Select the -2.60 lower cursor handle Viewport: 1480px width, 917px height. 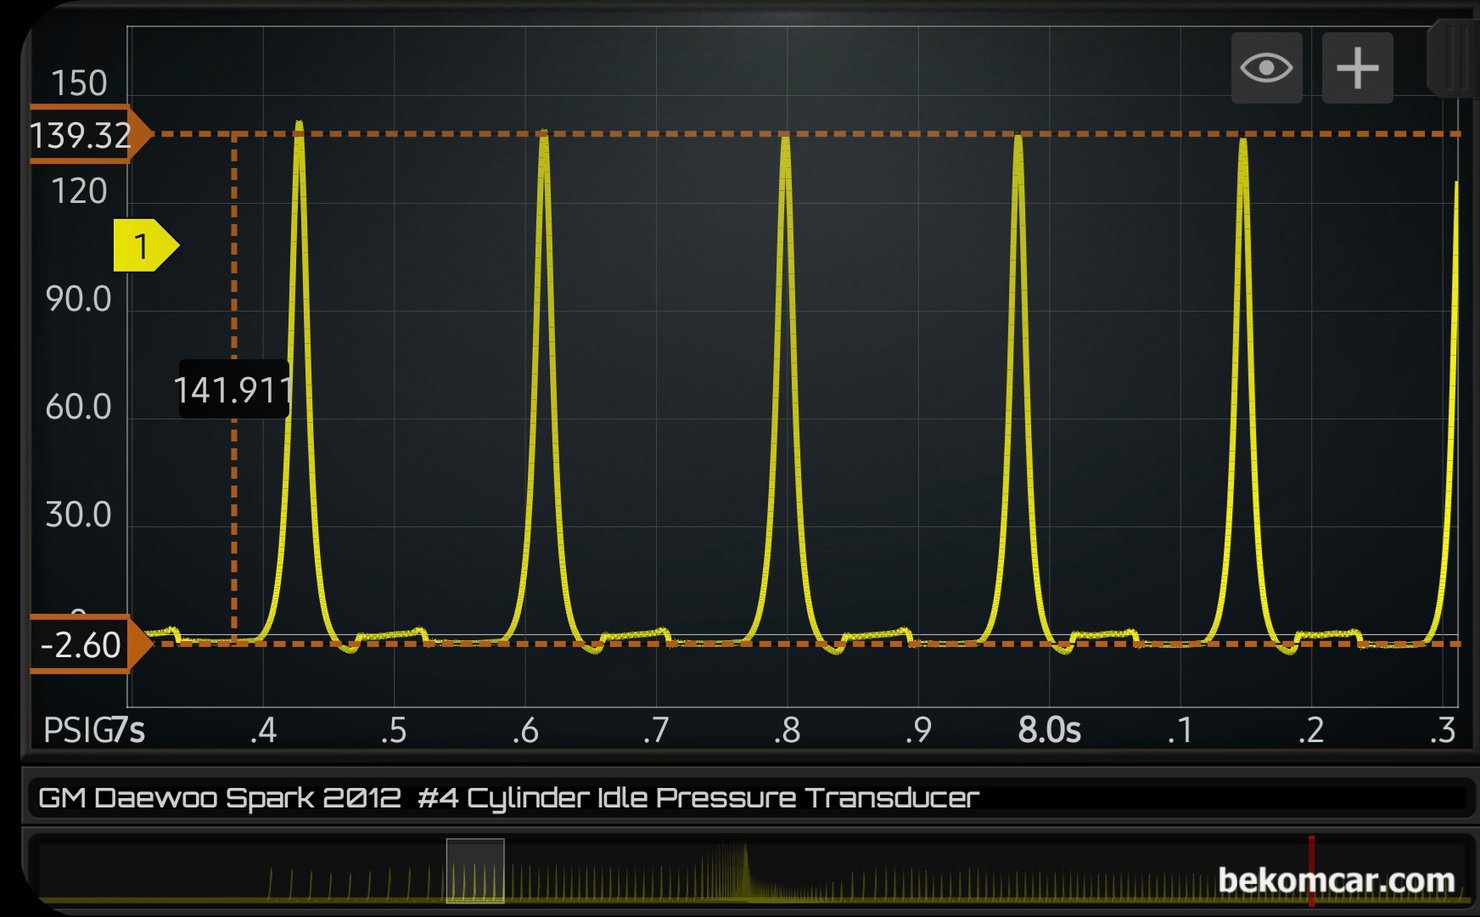85,645
